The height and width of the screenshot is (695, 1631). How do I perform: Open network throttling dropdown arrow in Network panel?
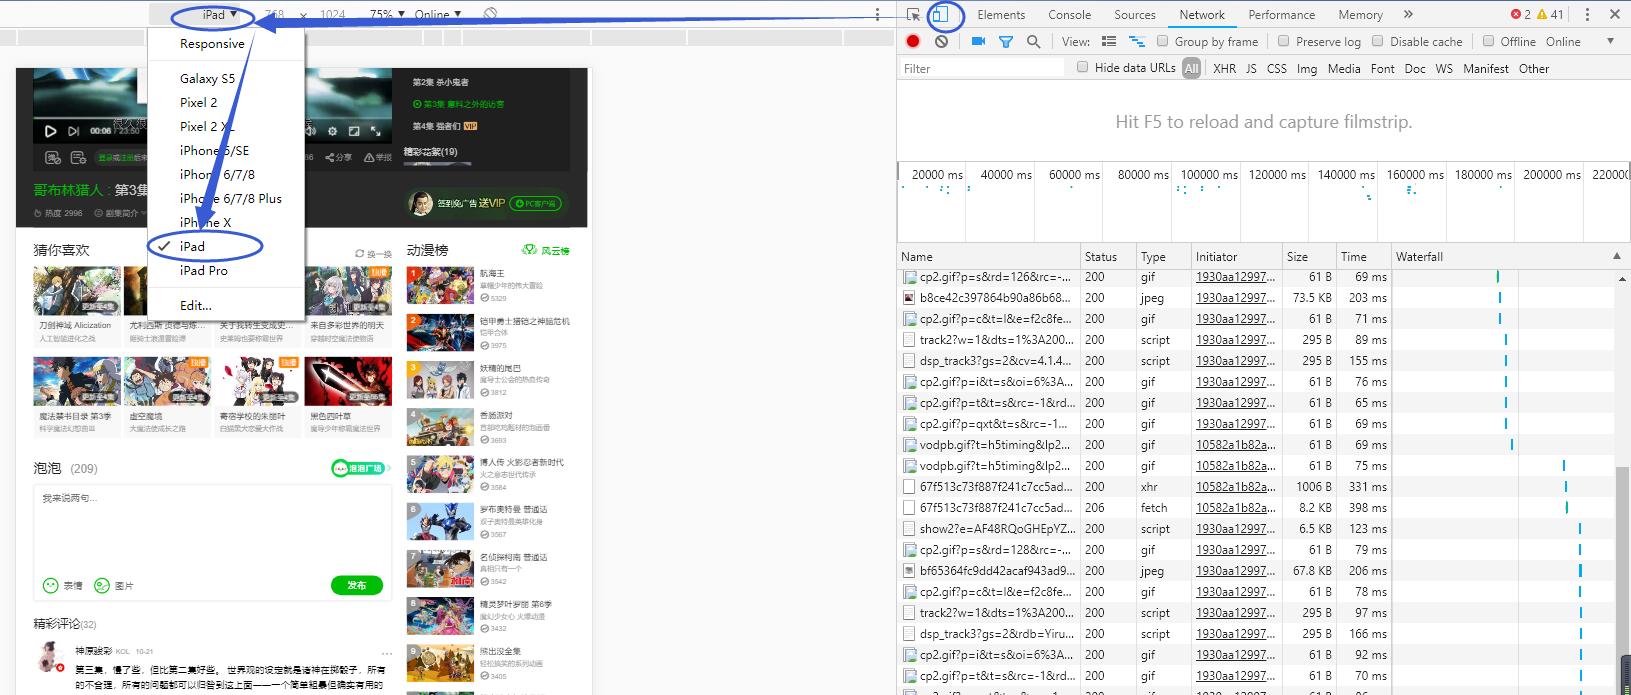click(x=1610, y=42)
